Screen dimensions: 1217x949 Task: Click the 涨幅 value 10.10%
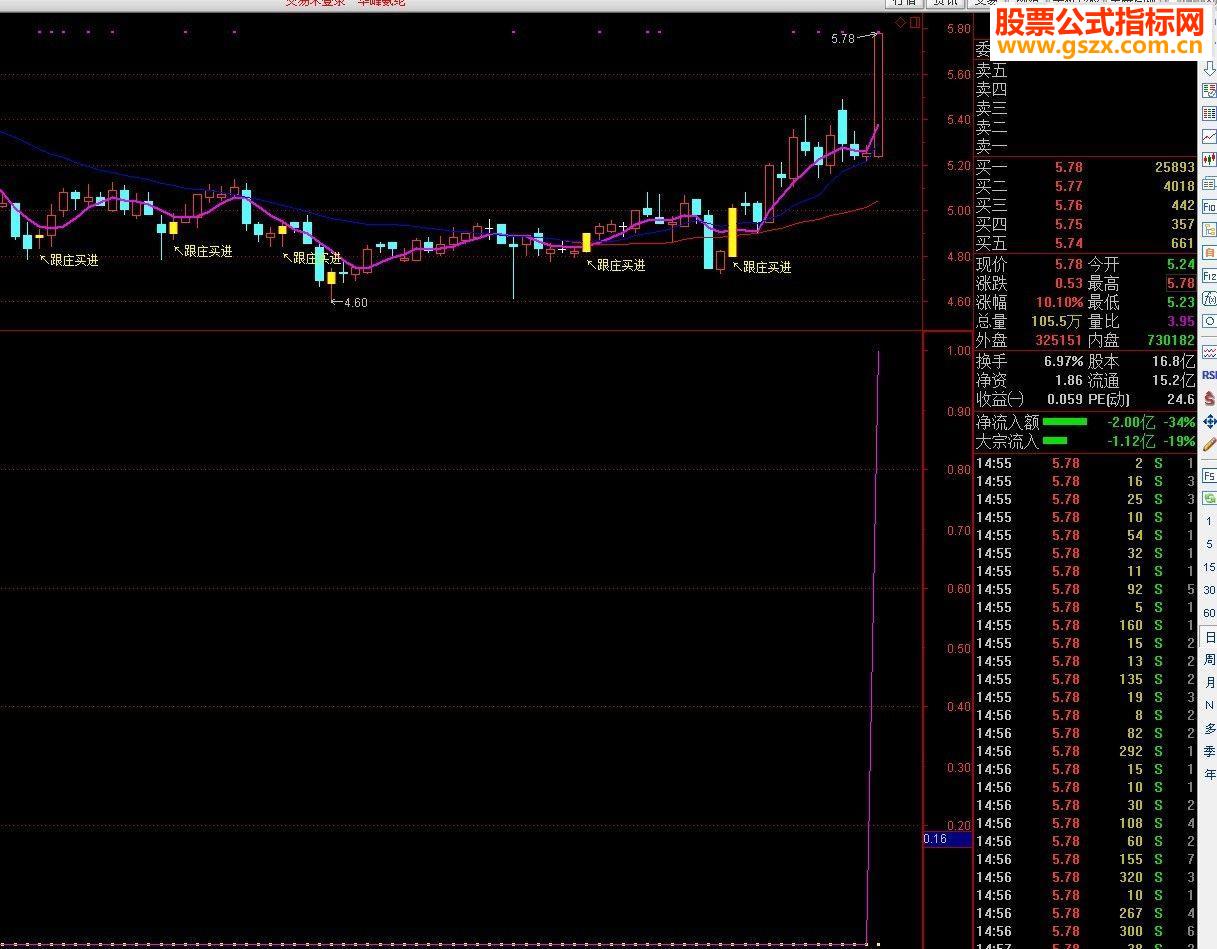pyautogui.click(x=1061, y=302)
